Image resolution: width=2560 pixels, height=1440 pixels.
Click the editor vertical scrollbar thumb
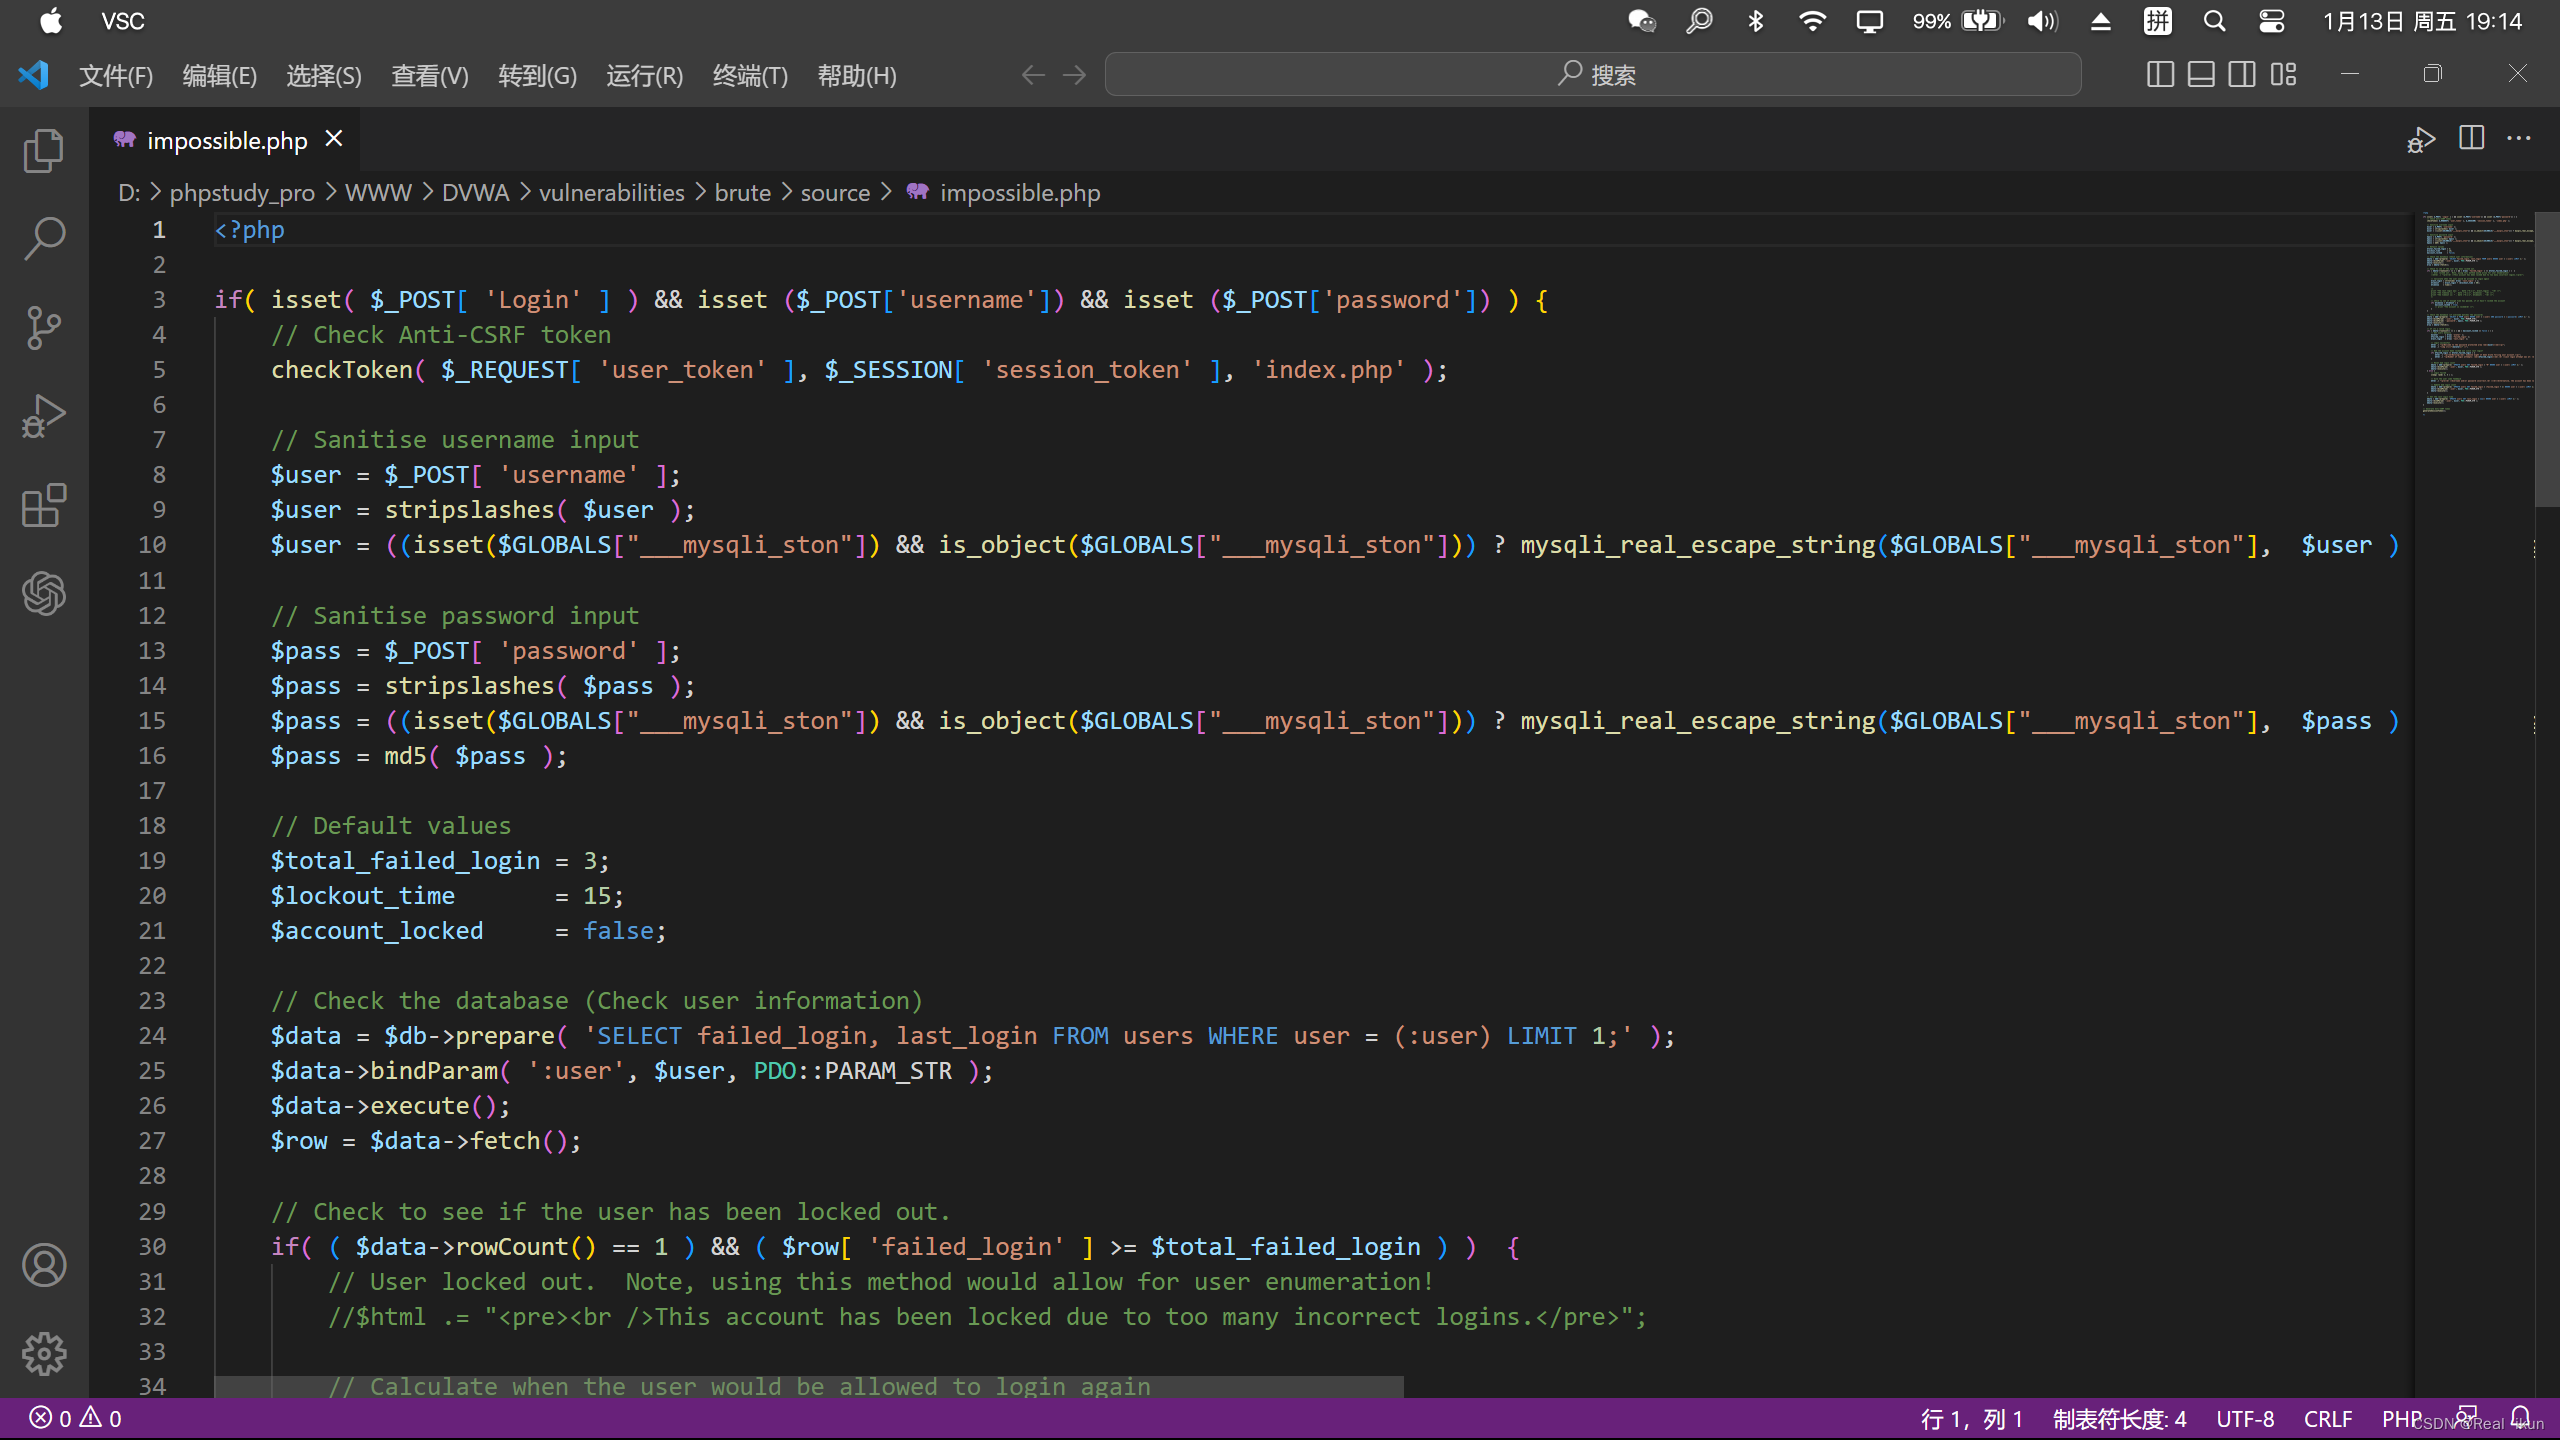click(x=2546, y=360)
